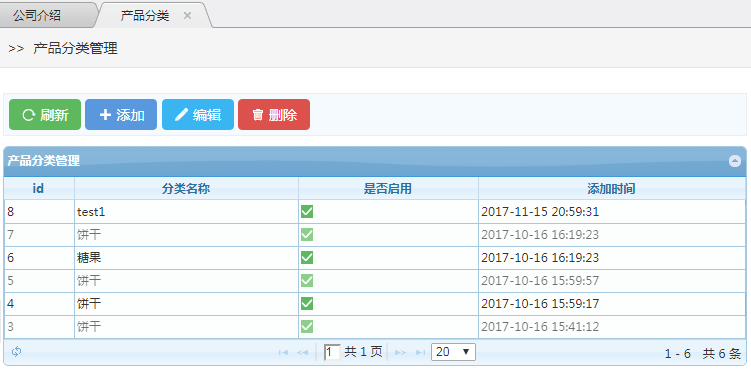The image size is (751, 369).
Task: Click the pager reload icon
Action: (16, 352)
